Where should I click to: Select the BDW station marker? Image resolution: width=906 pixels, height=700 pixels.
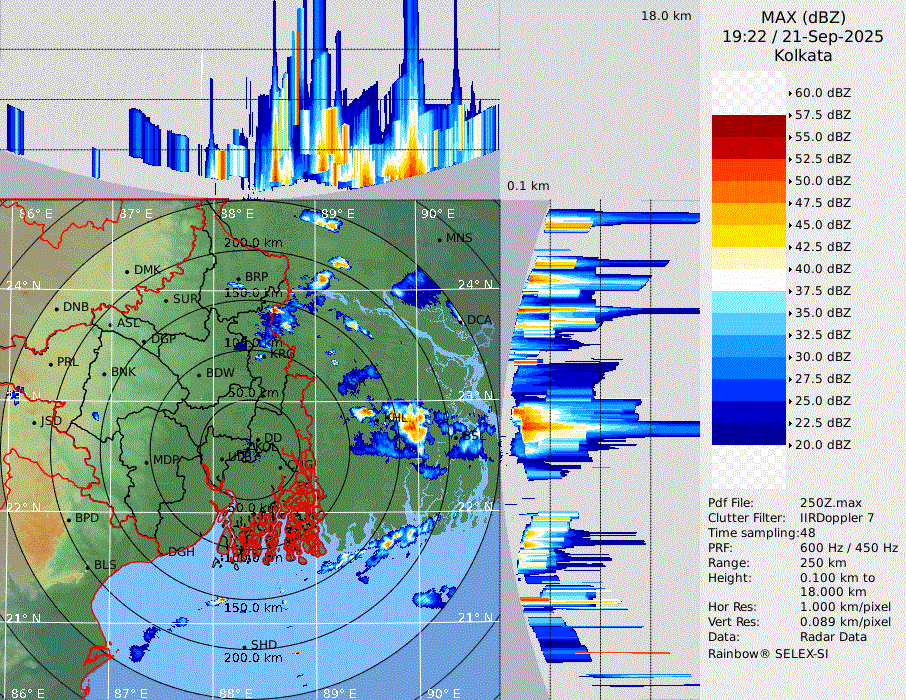(200, 374)
